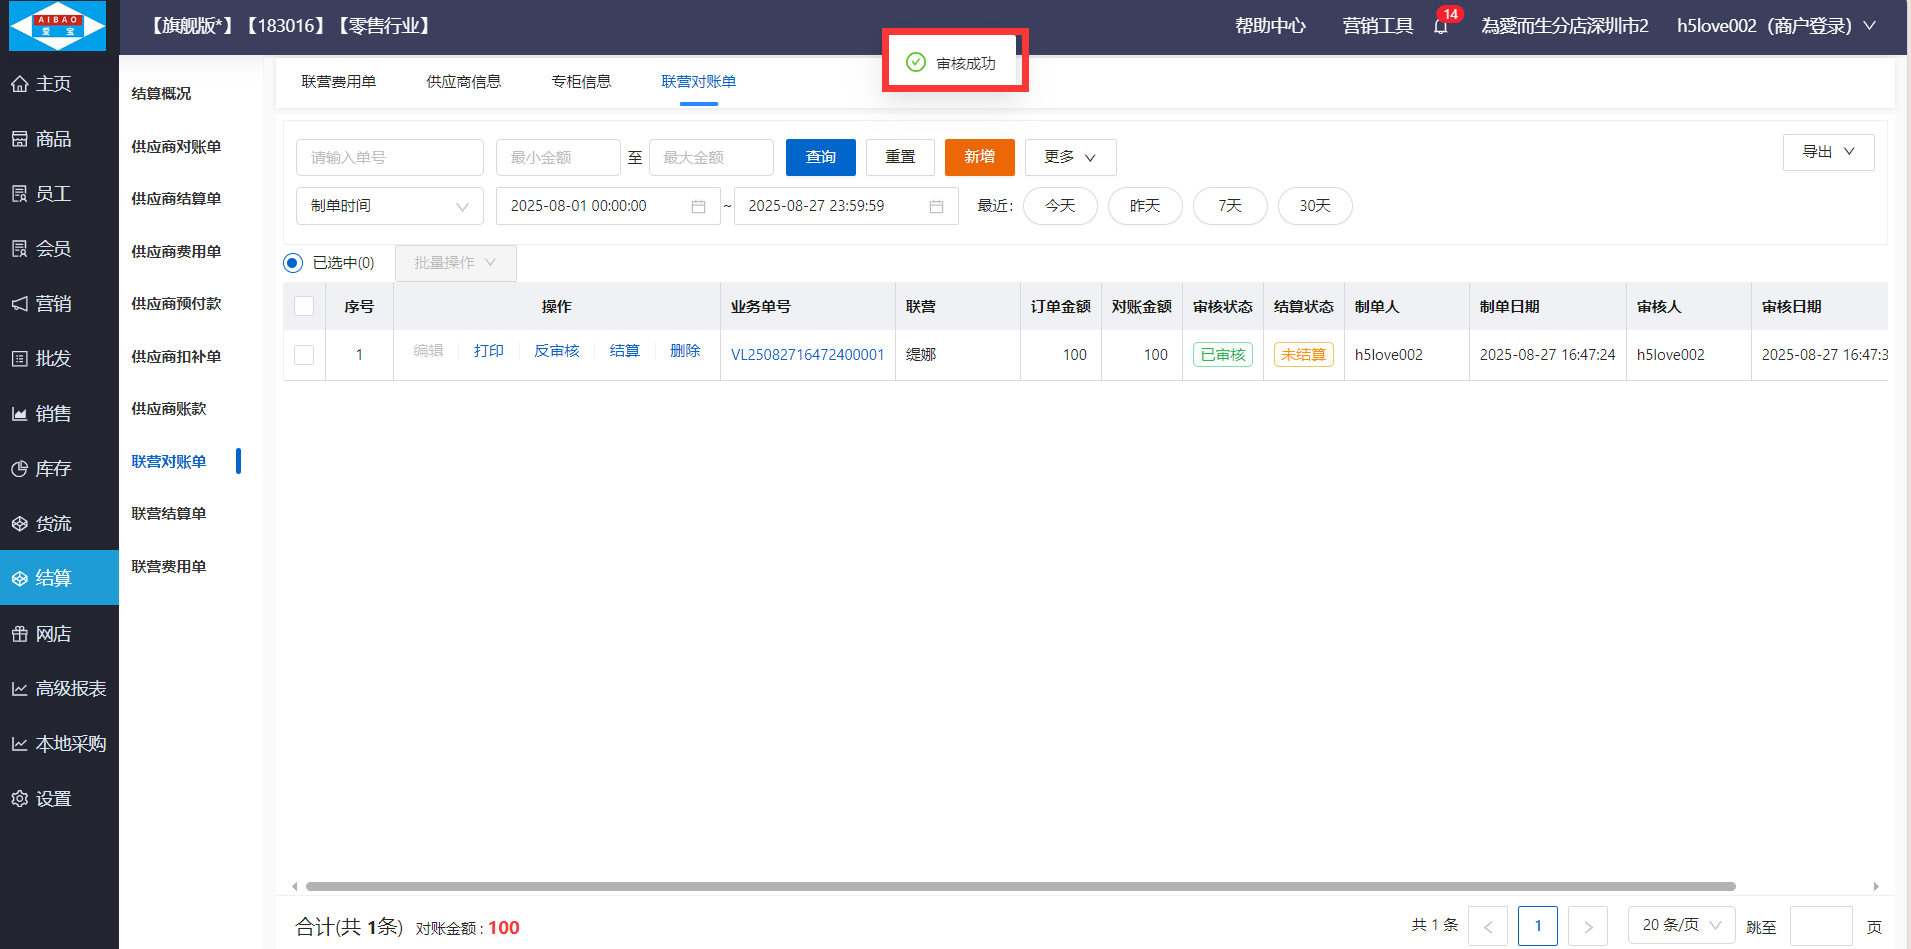Screen dimensions: 1911x949
Task: Click the AIBAO logo
Action: pos(58,26)
